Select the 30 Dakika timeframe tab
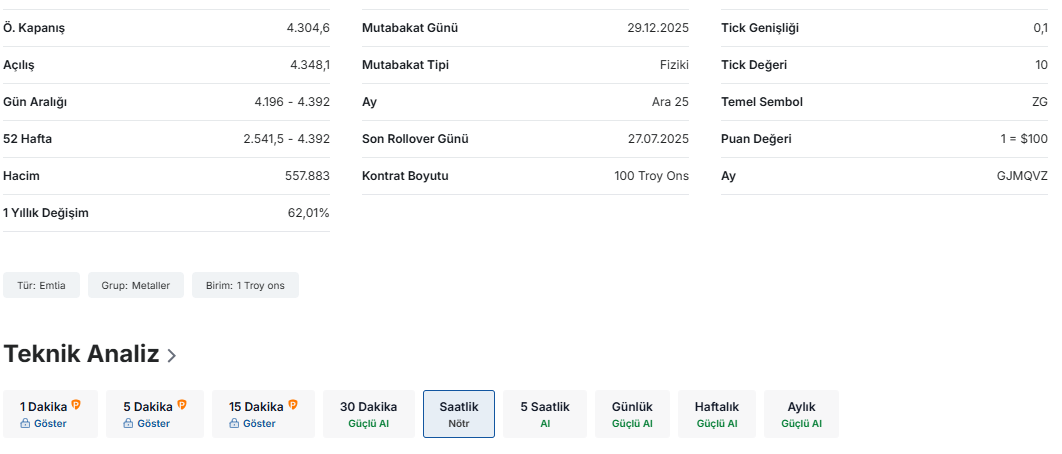1062x454 pixels. [368, 414]
